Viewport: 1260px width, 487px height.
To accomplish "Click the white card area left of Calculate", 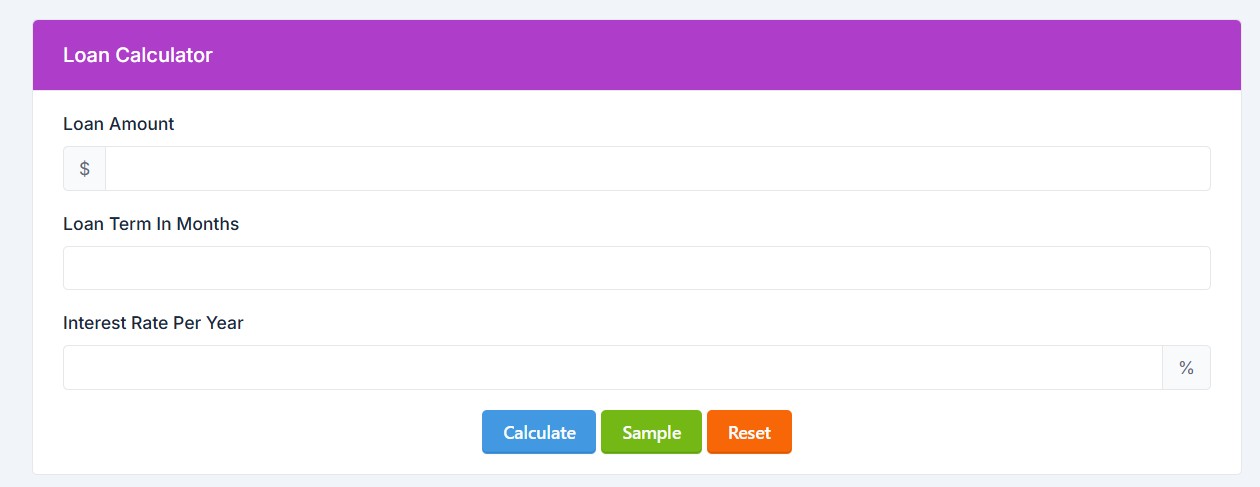I will (x=270, y=432).
